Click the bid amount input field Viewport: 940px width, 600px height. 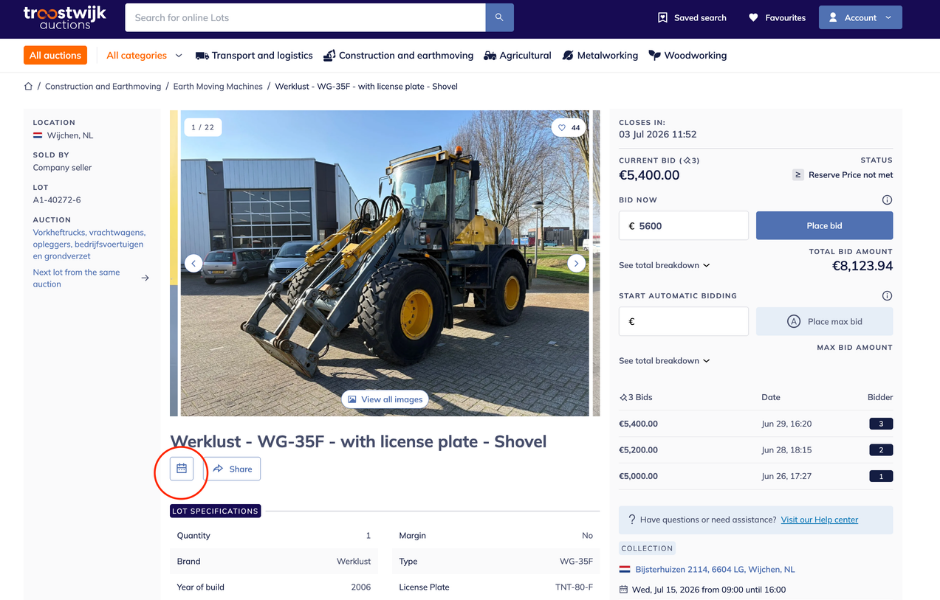(683, 225)
